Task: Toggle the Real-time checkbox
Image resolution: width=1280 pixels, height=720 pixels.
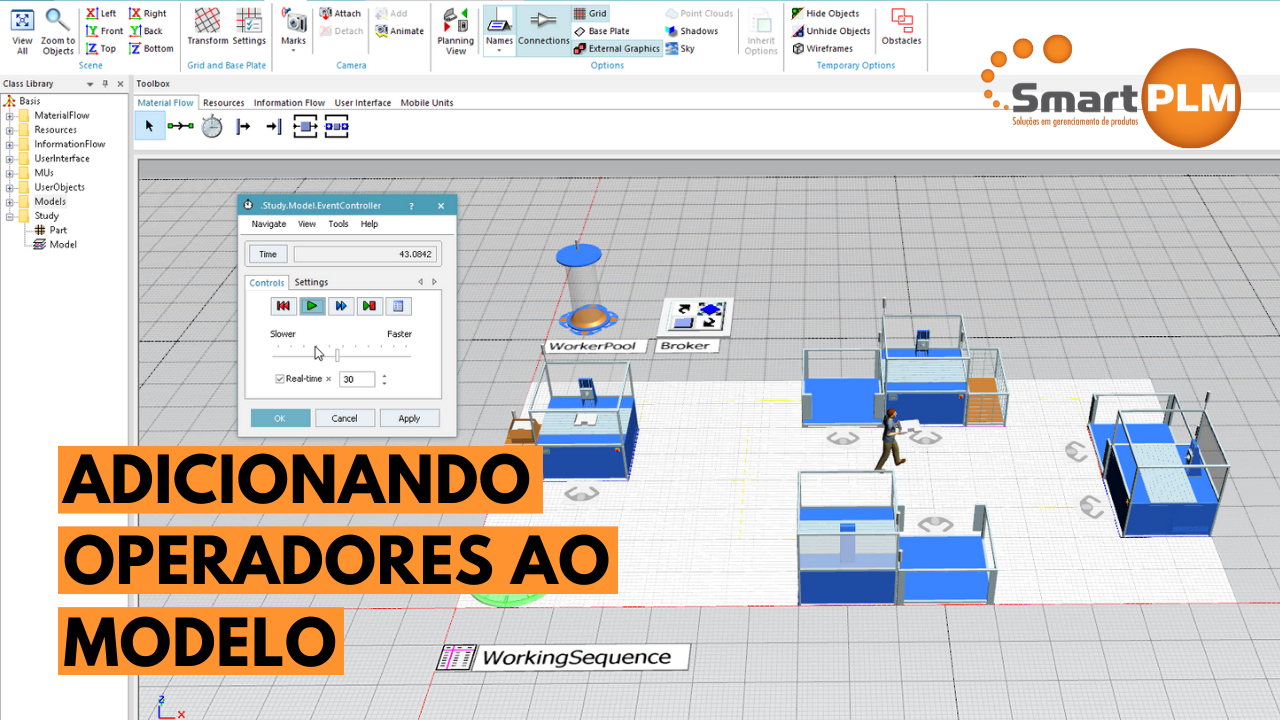Action: pyautogui.click(x=280, y=379)
